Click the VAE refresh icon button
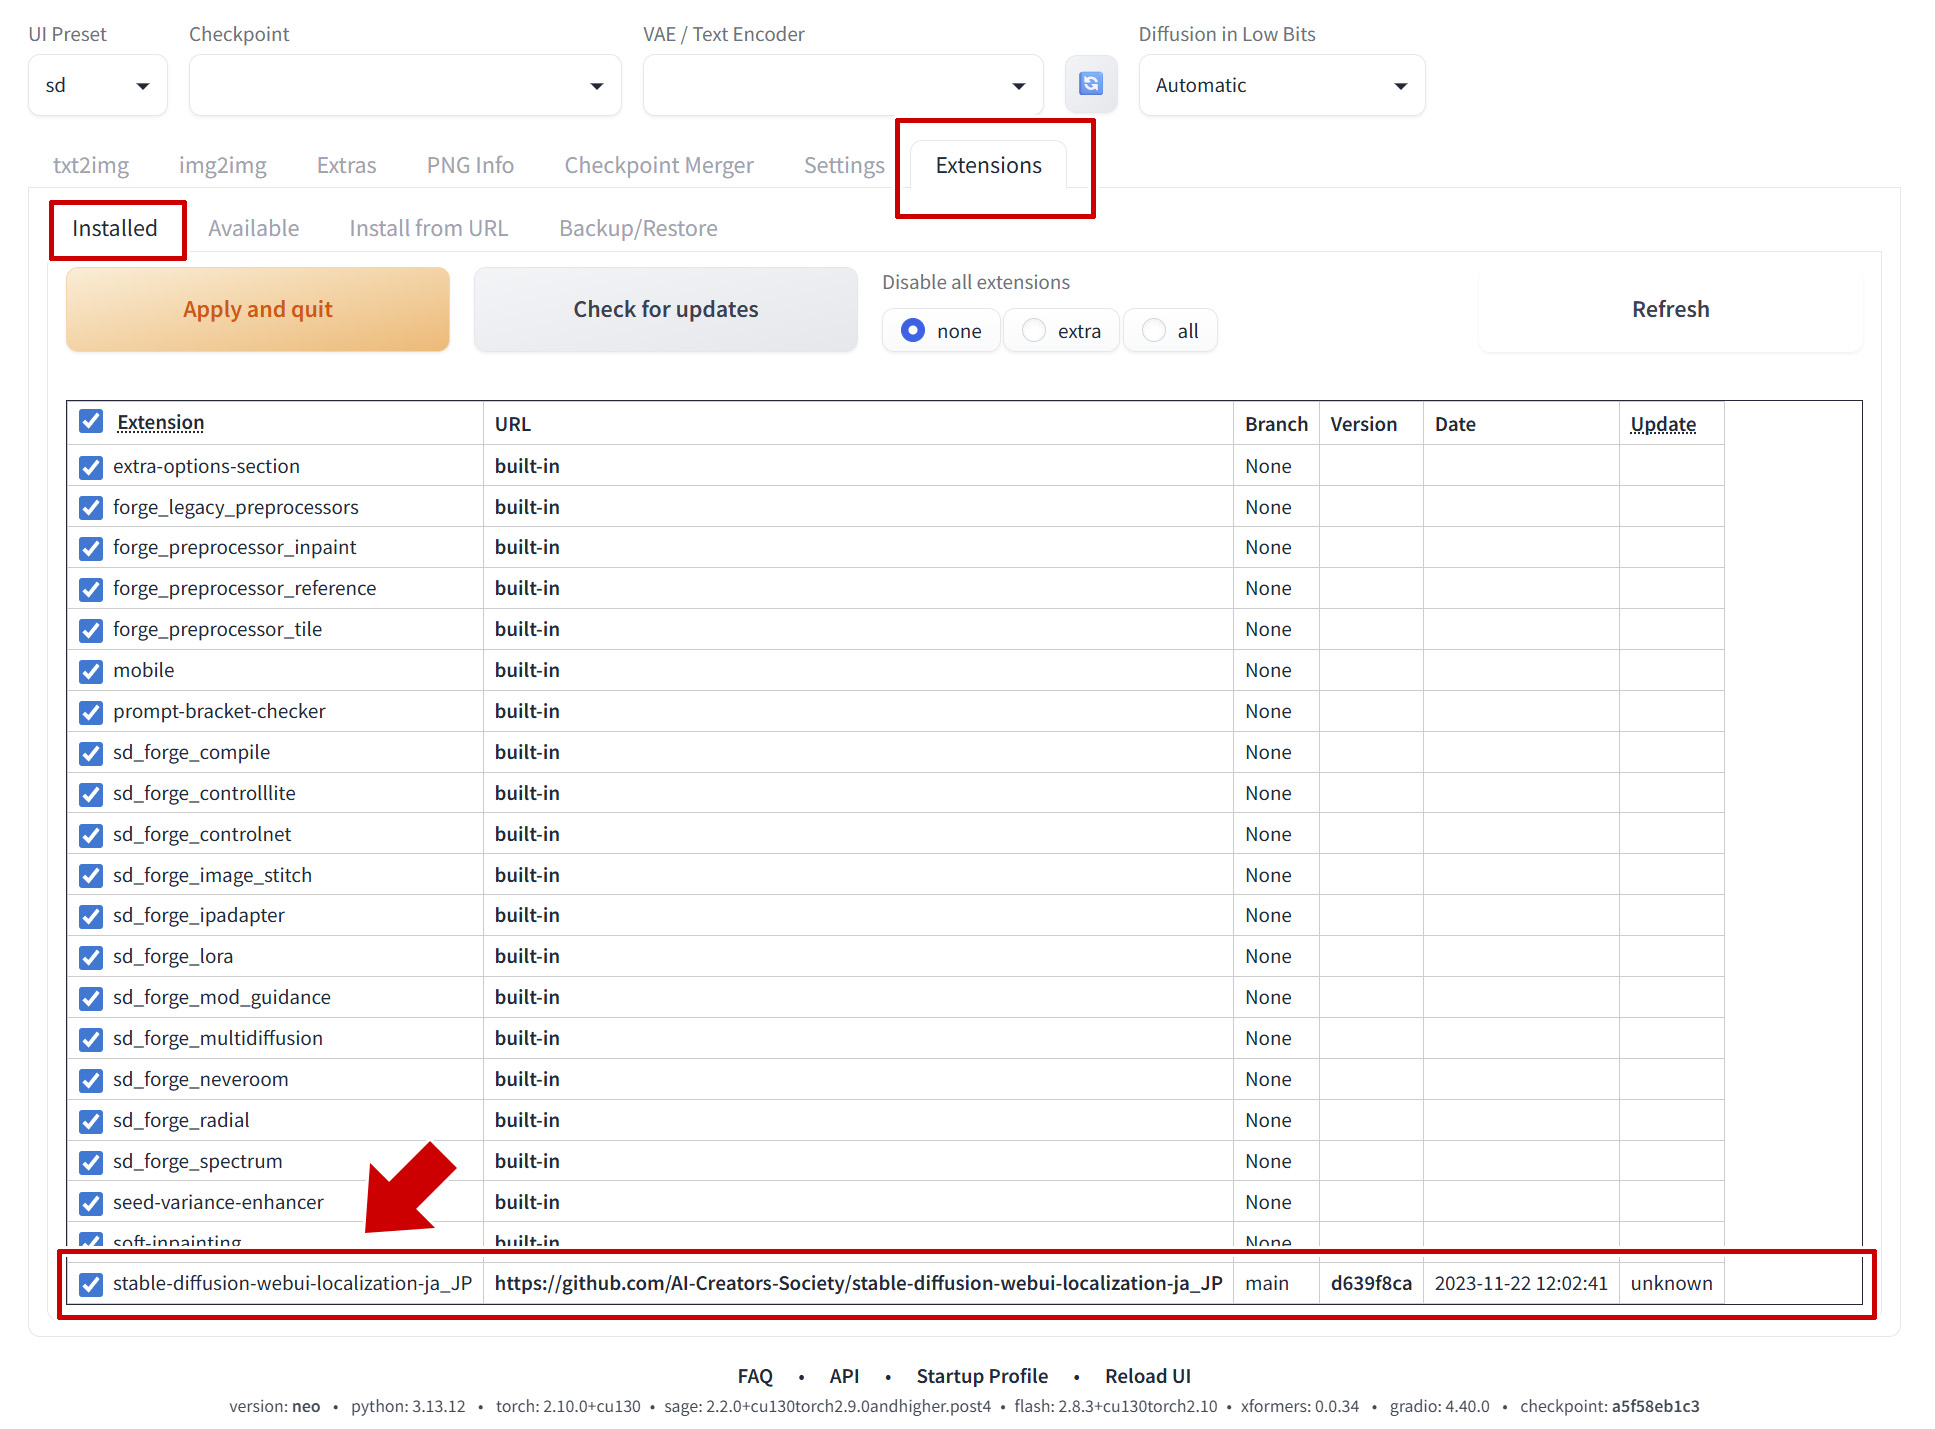The width and height of the screenshot is (1935, 1429). click(x=1090, y=84)
